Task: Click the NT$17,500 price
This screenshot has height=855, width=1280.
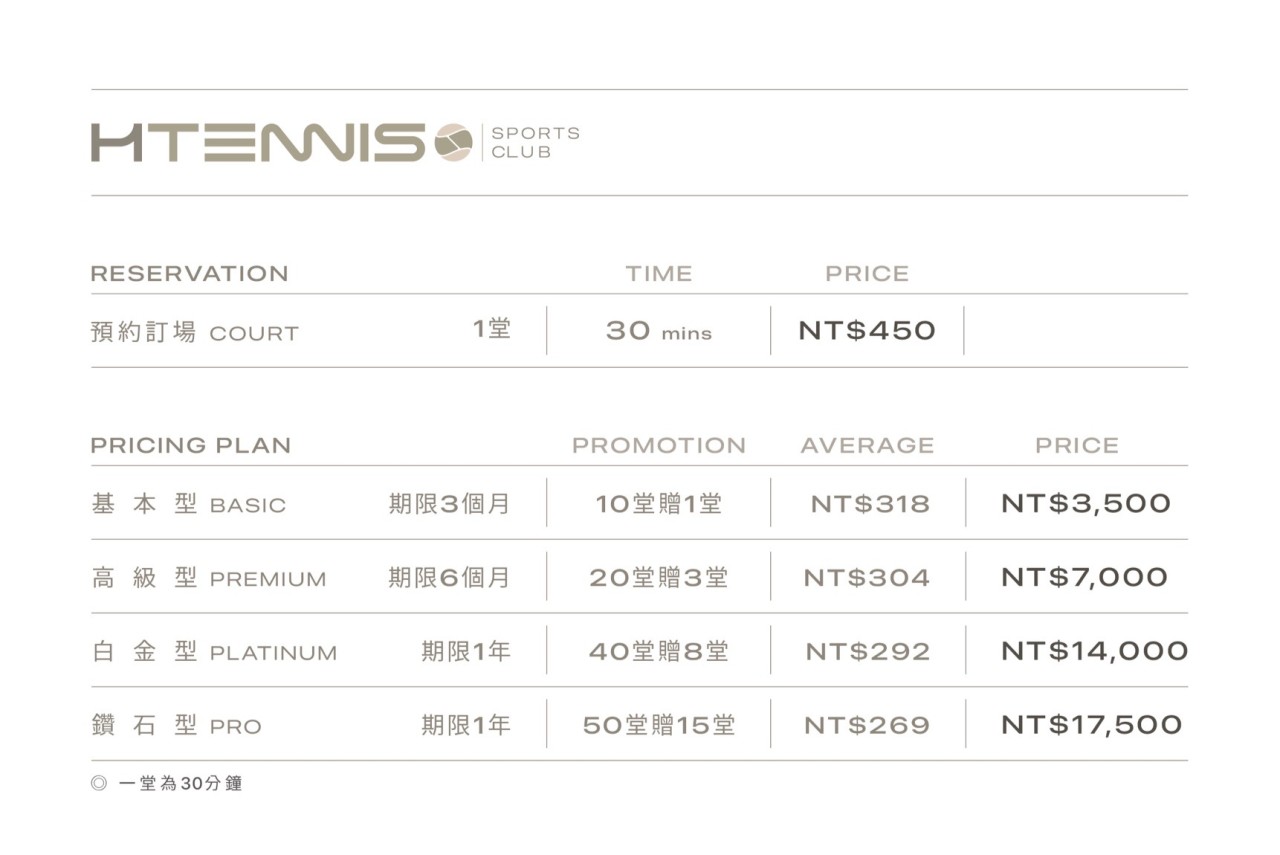Action: click(x=1092, y=725)
